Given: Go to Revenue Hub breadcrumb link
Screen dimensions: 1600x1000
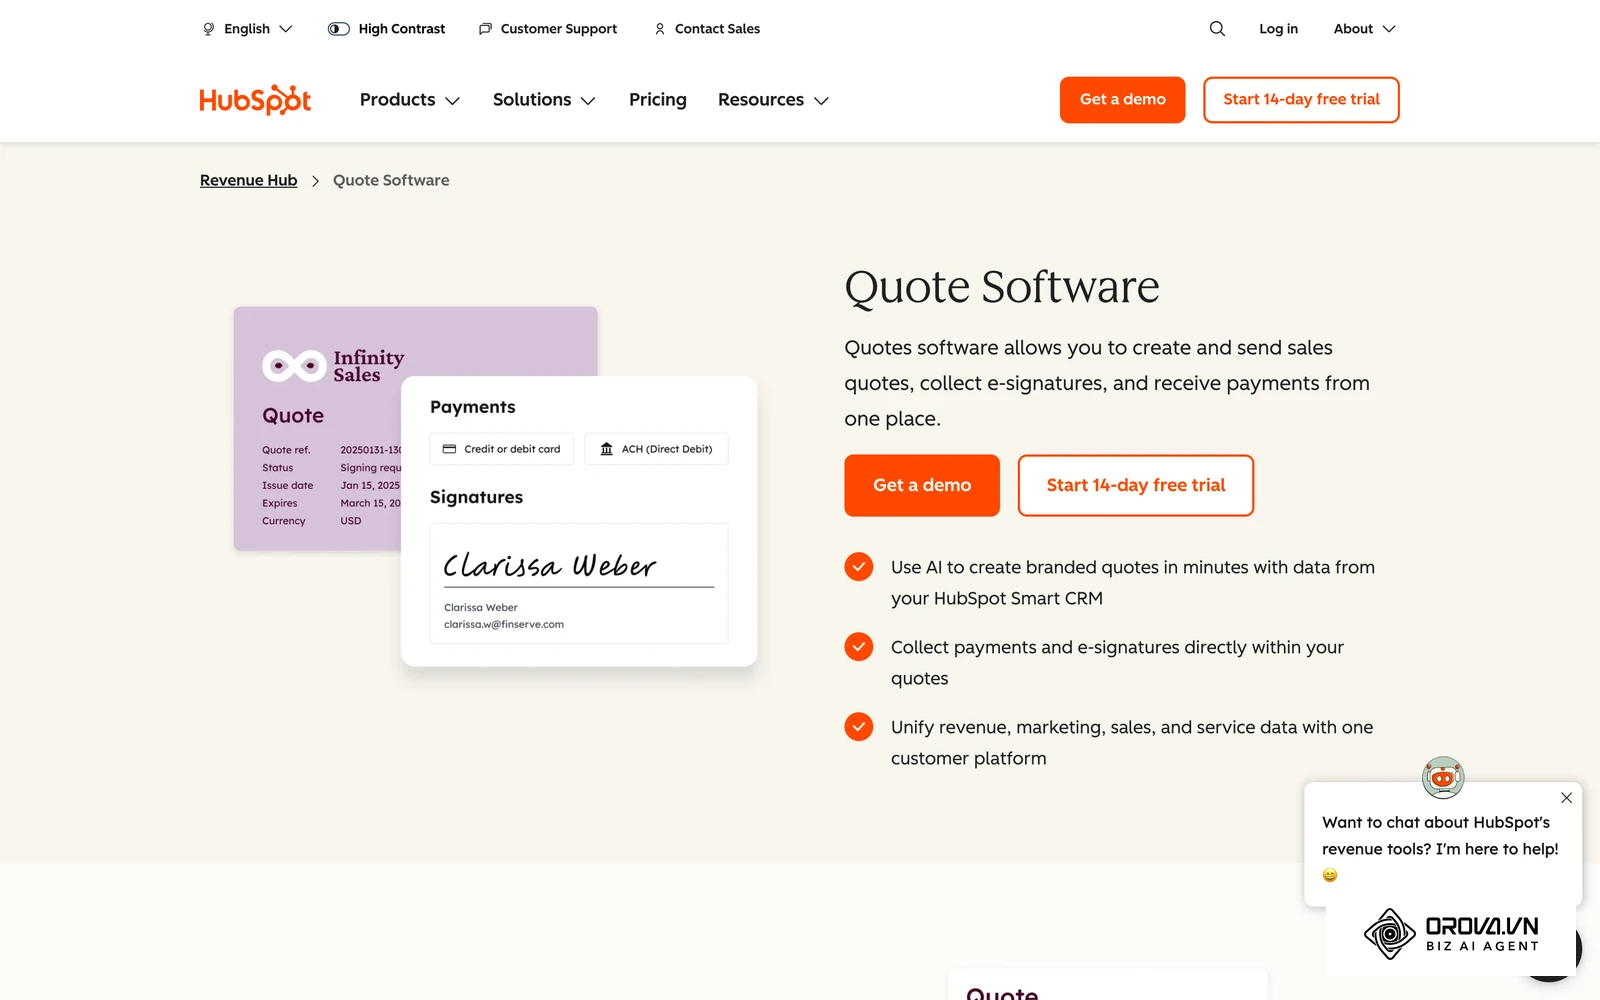Looking at the screenshot, I should pos(249,180).
